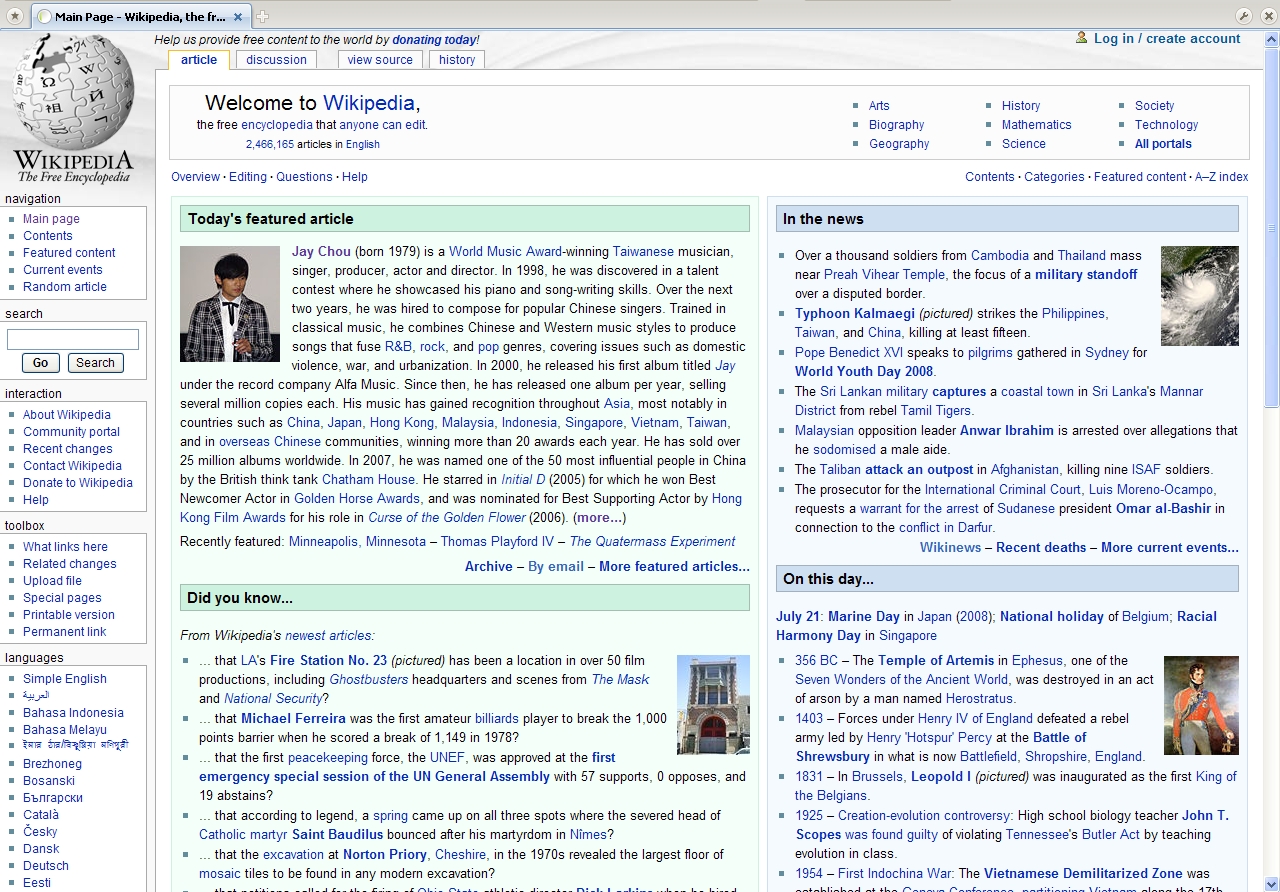Open Special pages link

62,598
